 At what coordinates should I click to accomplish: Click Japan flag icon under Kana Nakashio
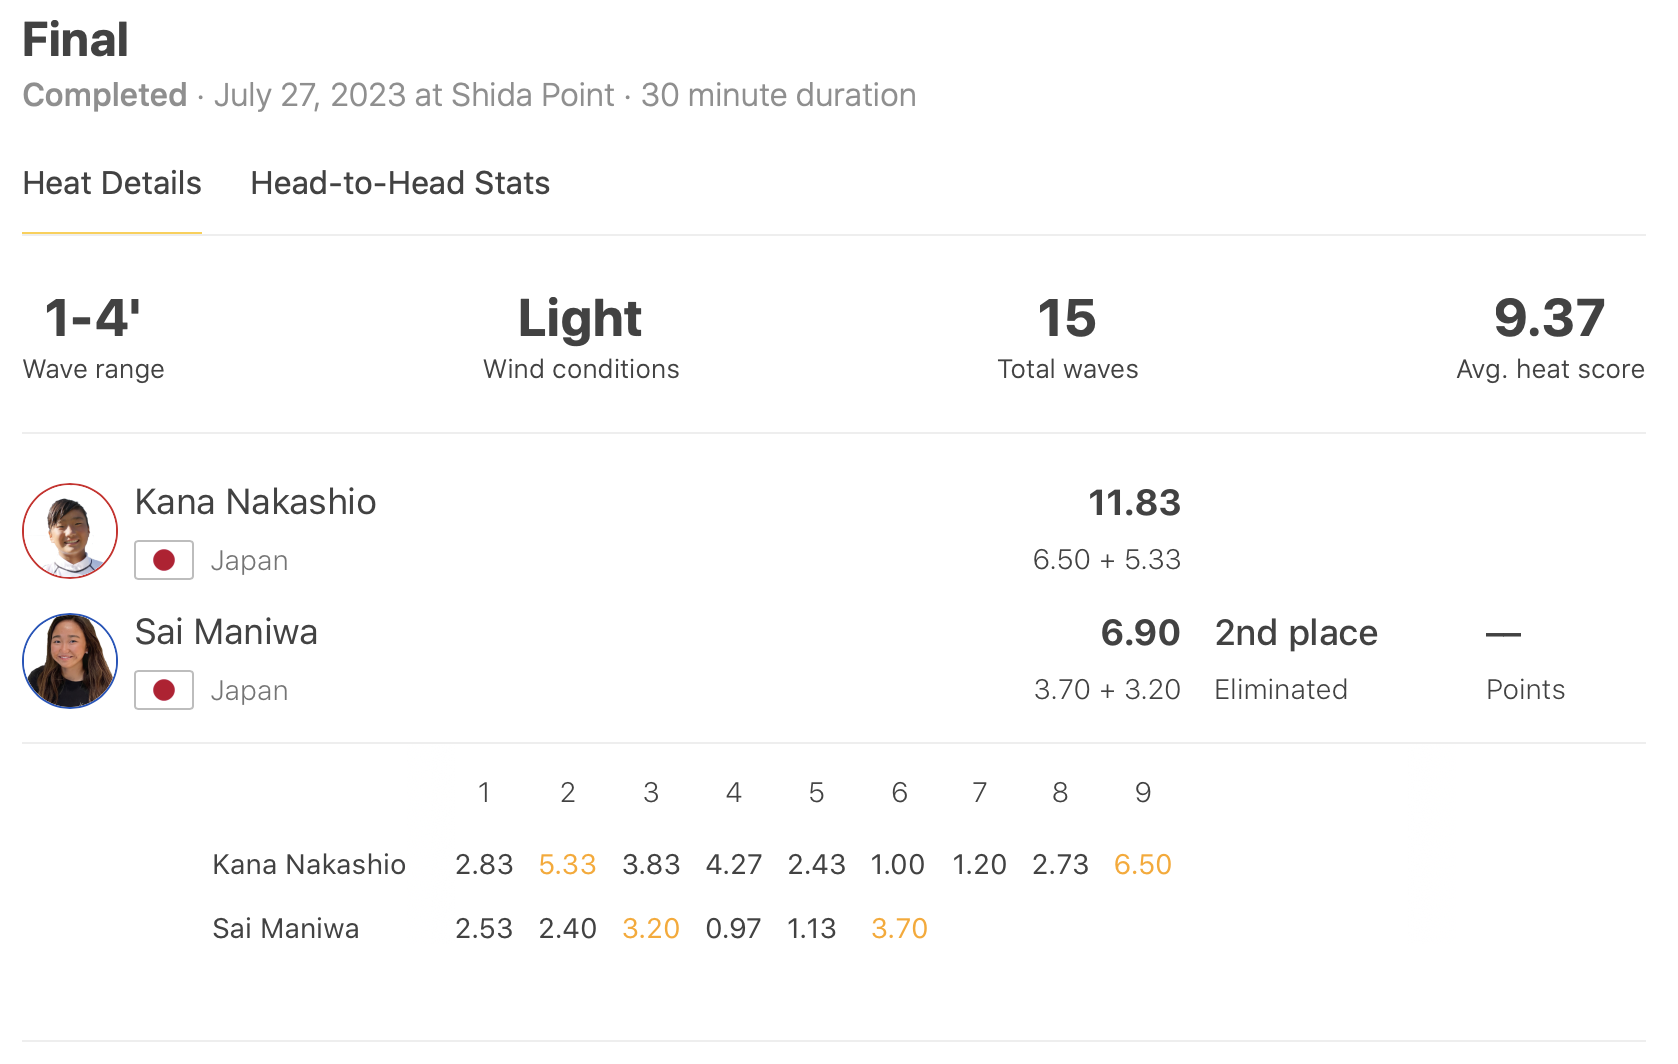(x=164, y=561)
